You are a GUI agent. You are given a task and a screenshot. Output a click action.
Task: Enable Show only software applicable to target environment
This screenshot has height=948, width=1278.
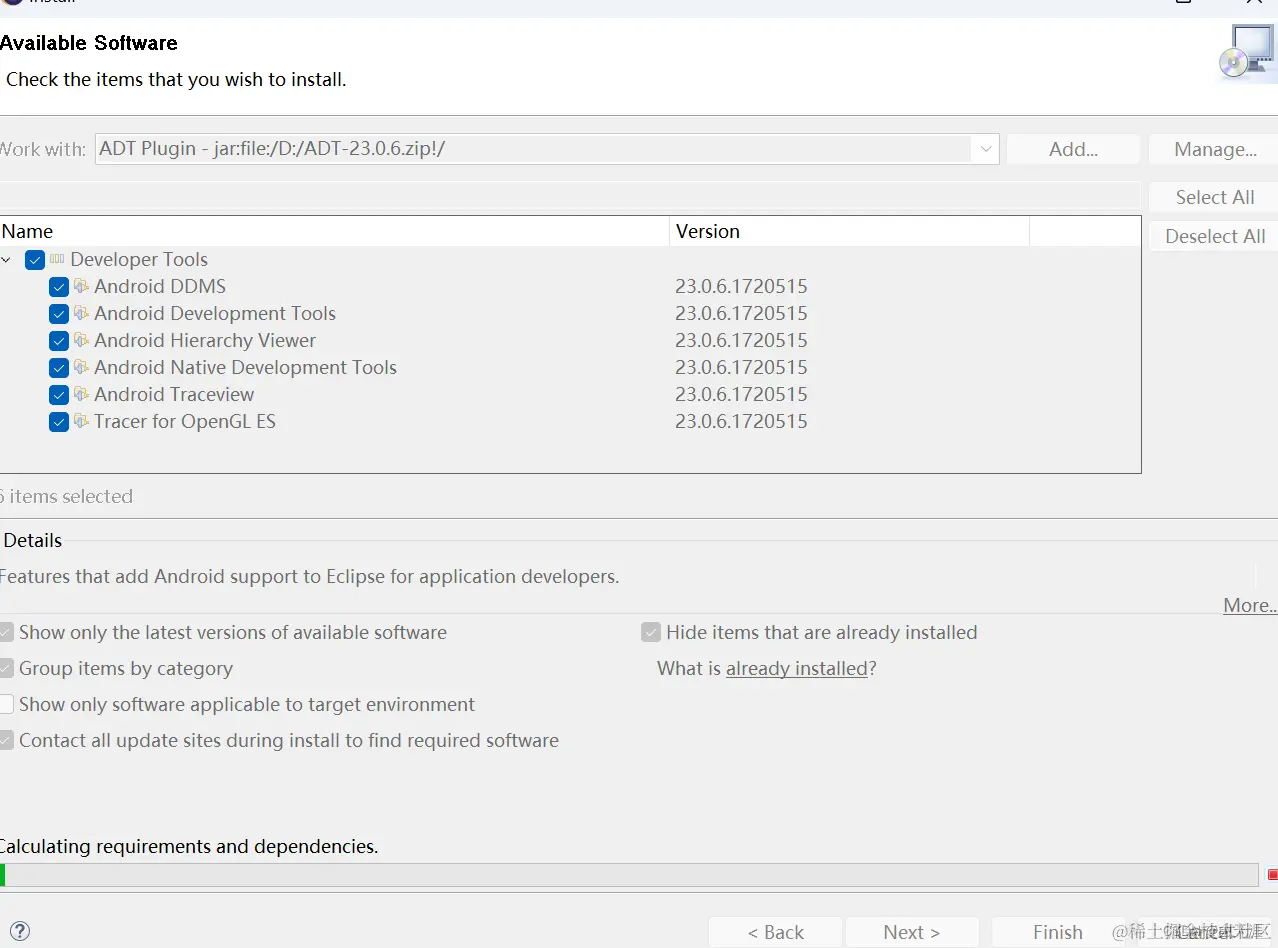click(6, 705)
